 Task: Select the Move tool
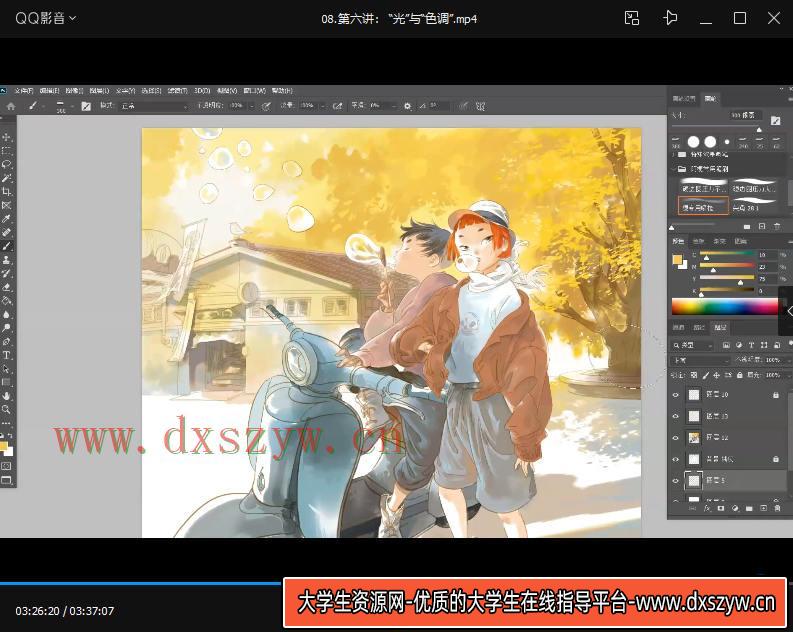[x=7, y=137]
